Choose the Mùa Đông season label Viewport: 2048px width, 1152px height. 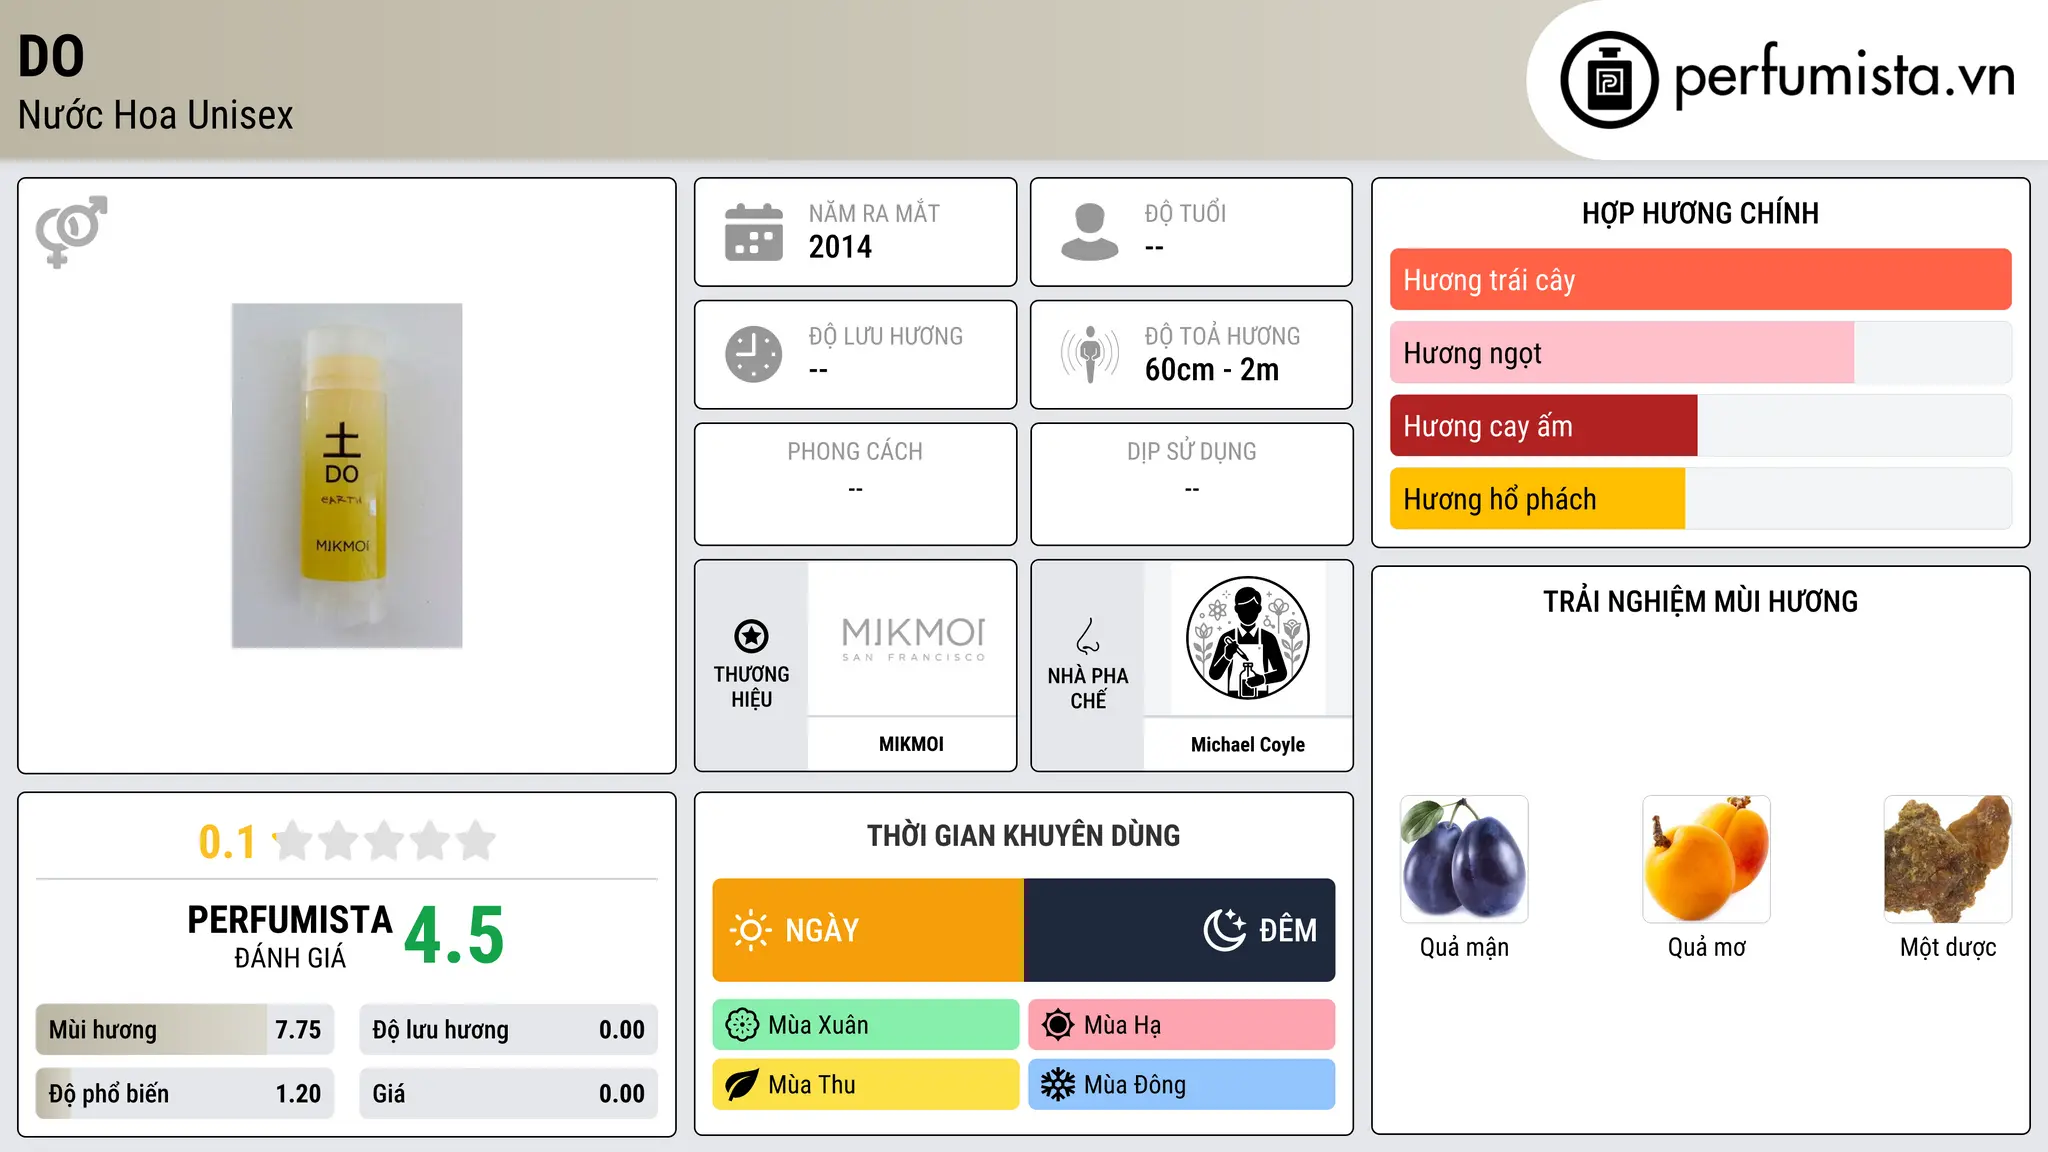1182,1085
